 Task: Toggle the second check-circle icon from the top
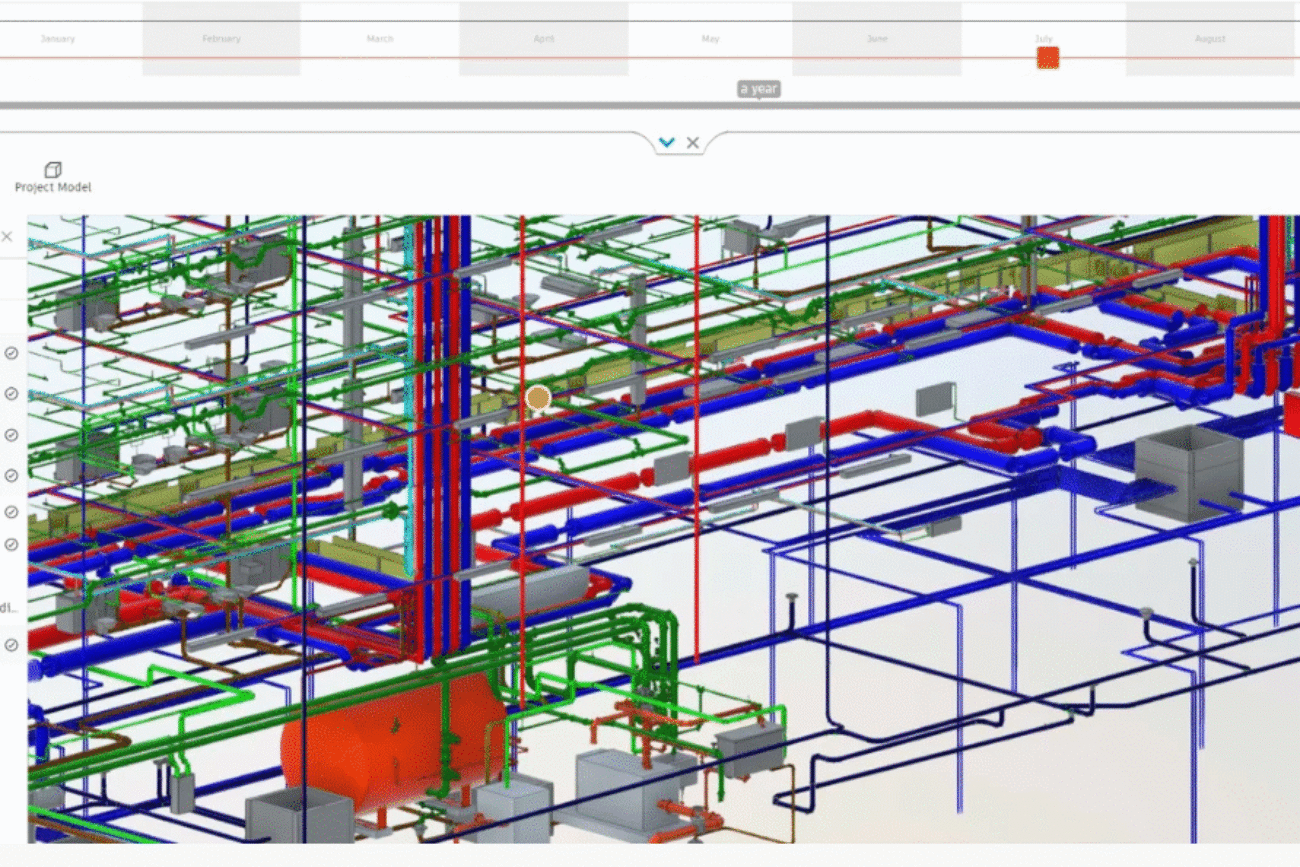coord(11,394)
